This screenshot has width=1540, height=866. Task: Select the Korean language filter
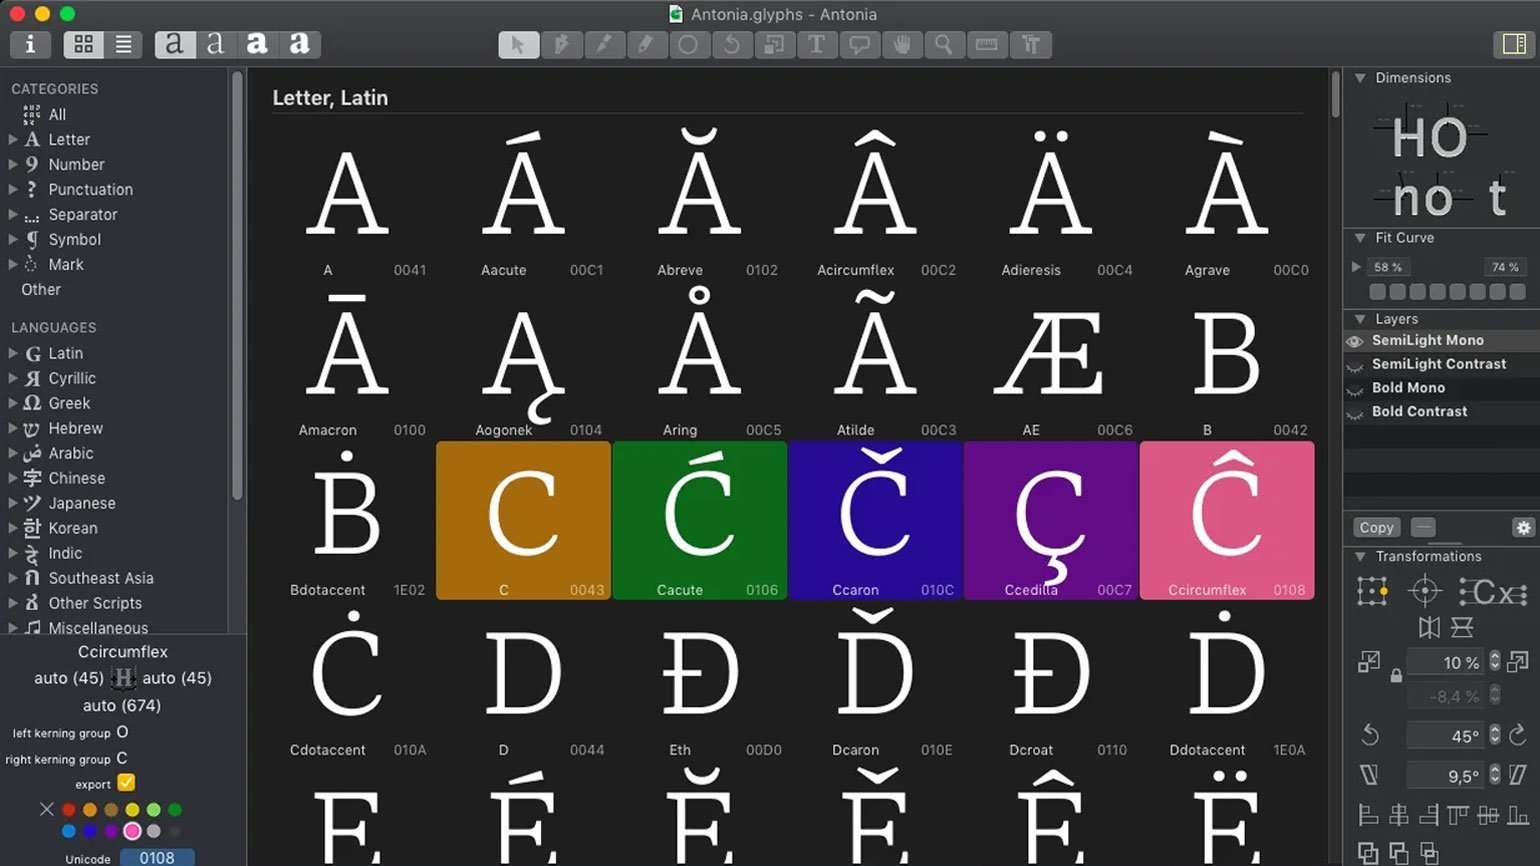[x=73, y=528]
